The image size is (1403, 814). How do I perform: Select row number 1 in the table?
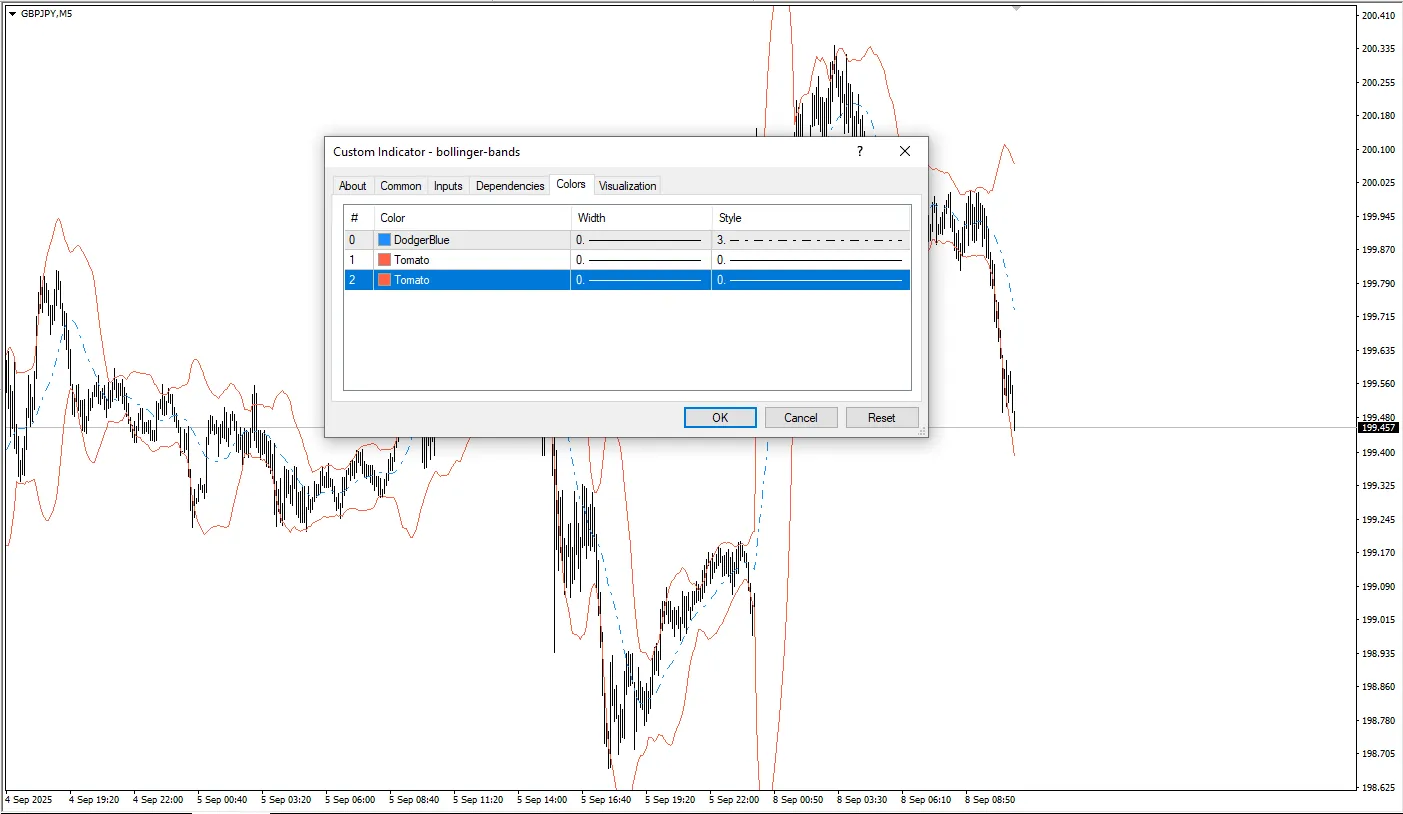point(352,260)
